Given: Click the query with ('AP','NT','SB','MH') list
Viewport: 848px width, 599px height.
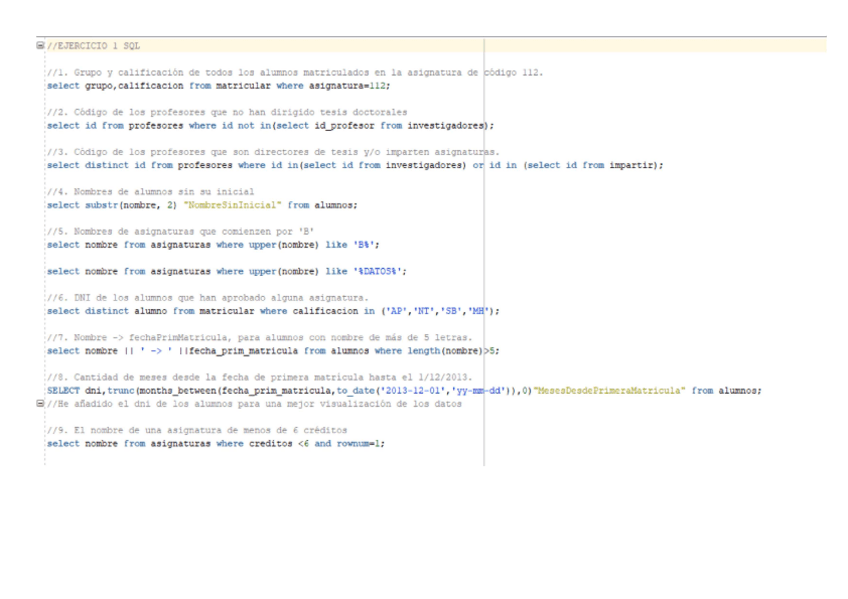Looking at the screenshot, I should pos(272,311).
